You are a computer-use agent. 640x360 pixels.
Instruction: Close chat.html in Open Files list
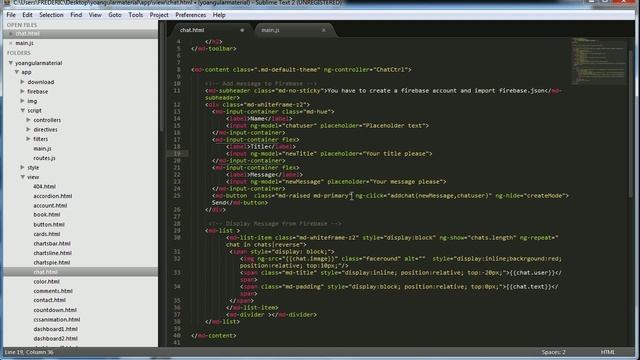click(x=11, y=33)
